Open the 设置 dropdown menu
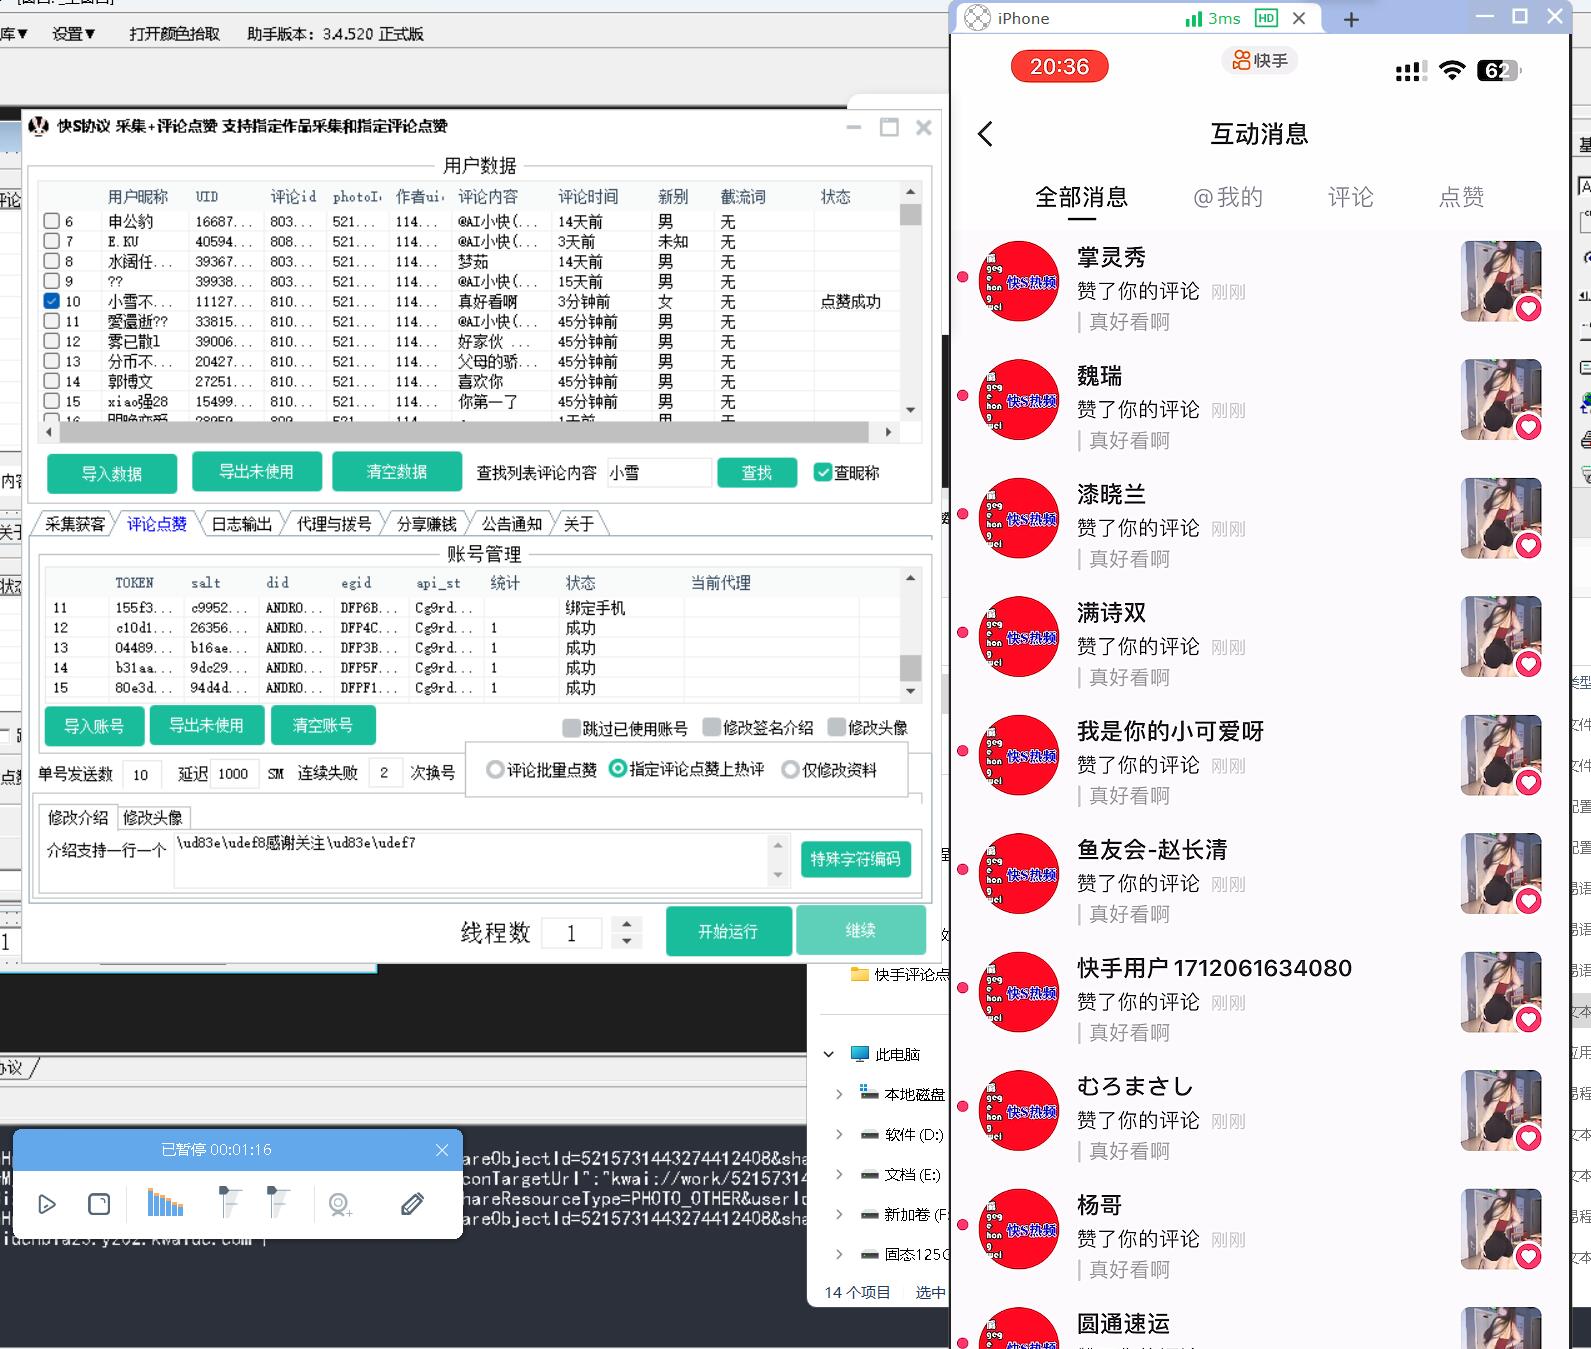This screenshot has height=1349, width=1591. click(x=74, y=34)
